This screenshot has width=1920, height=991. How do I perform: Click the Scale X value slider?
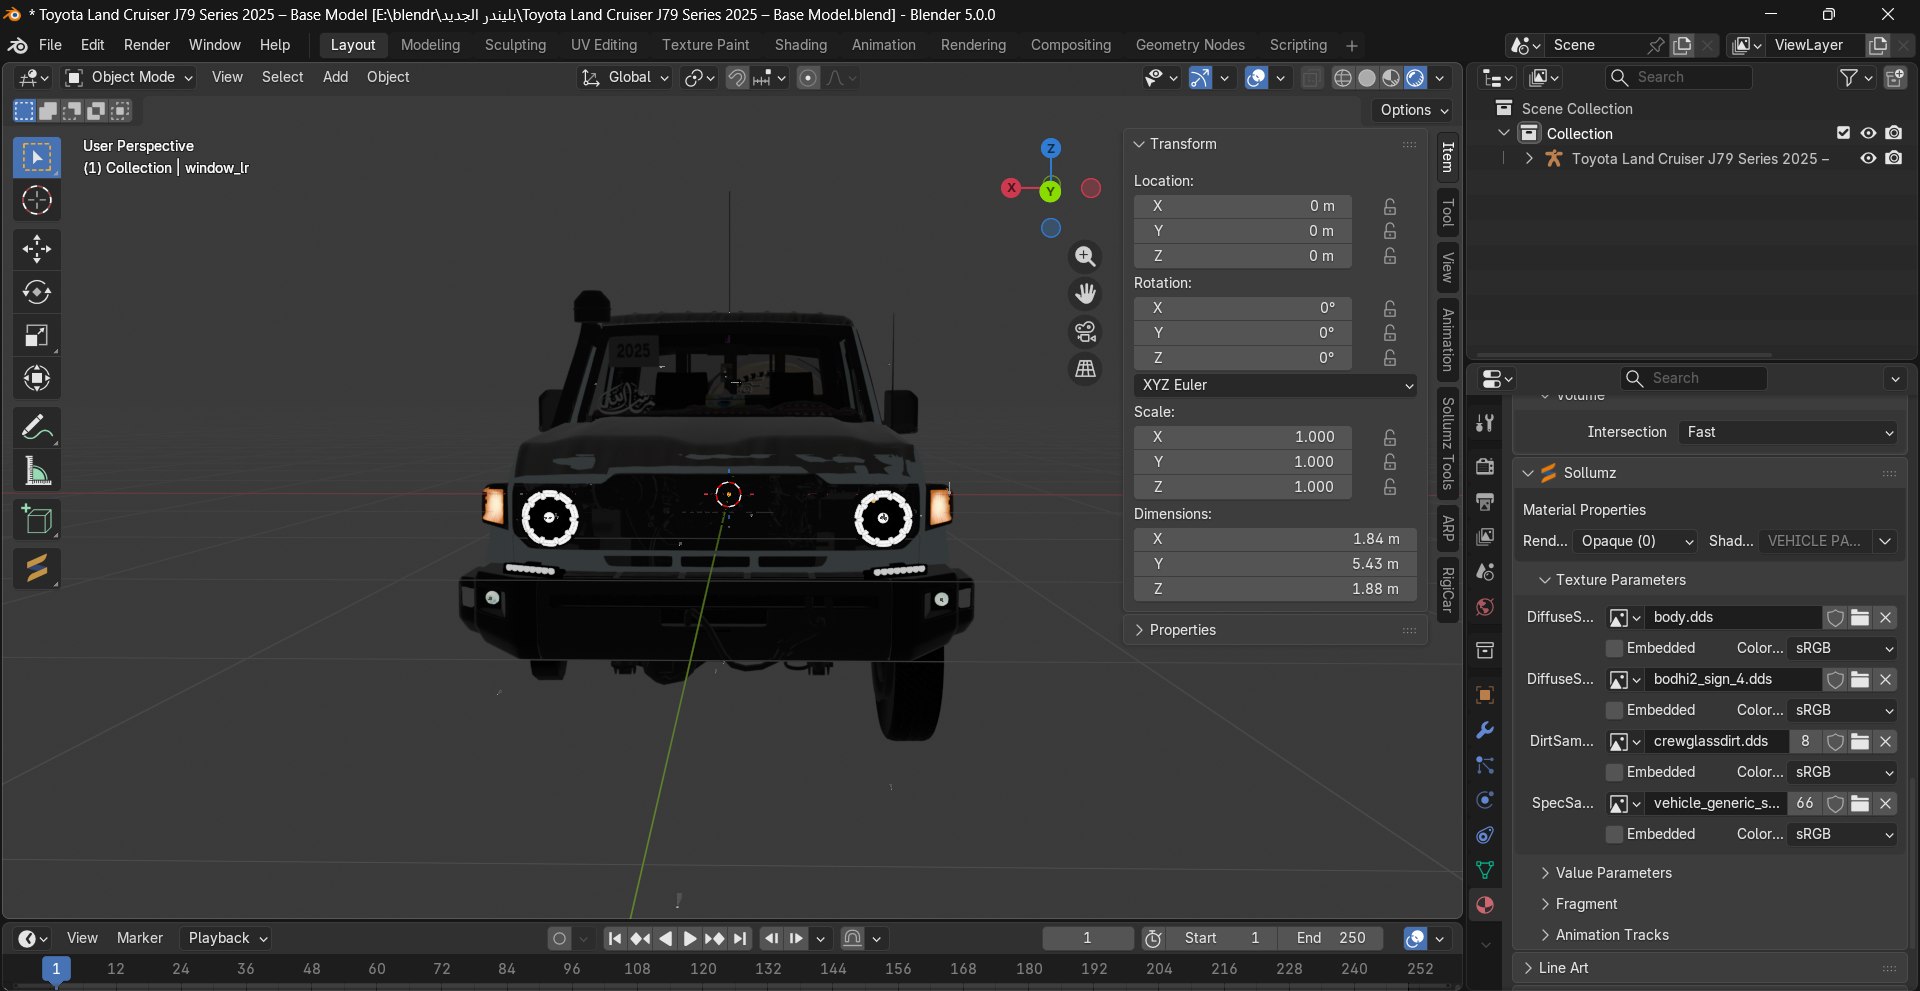pyautogui.click(x=1243, y=437)
